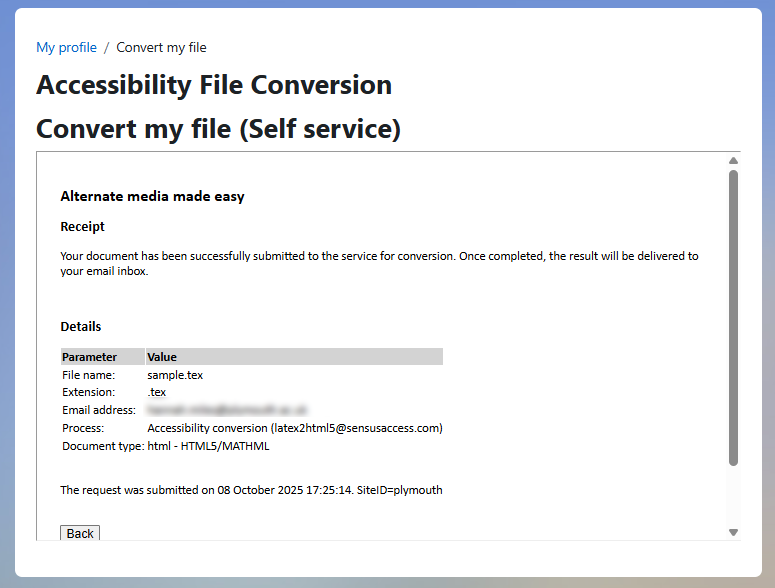Click the Accessibility conversion process value
775x588 pixels.
(x=294, y=428)
